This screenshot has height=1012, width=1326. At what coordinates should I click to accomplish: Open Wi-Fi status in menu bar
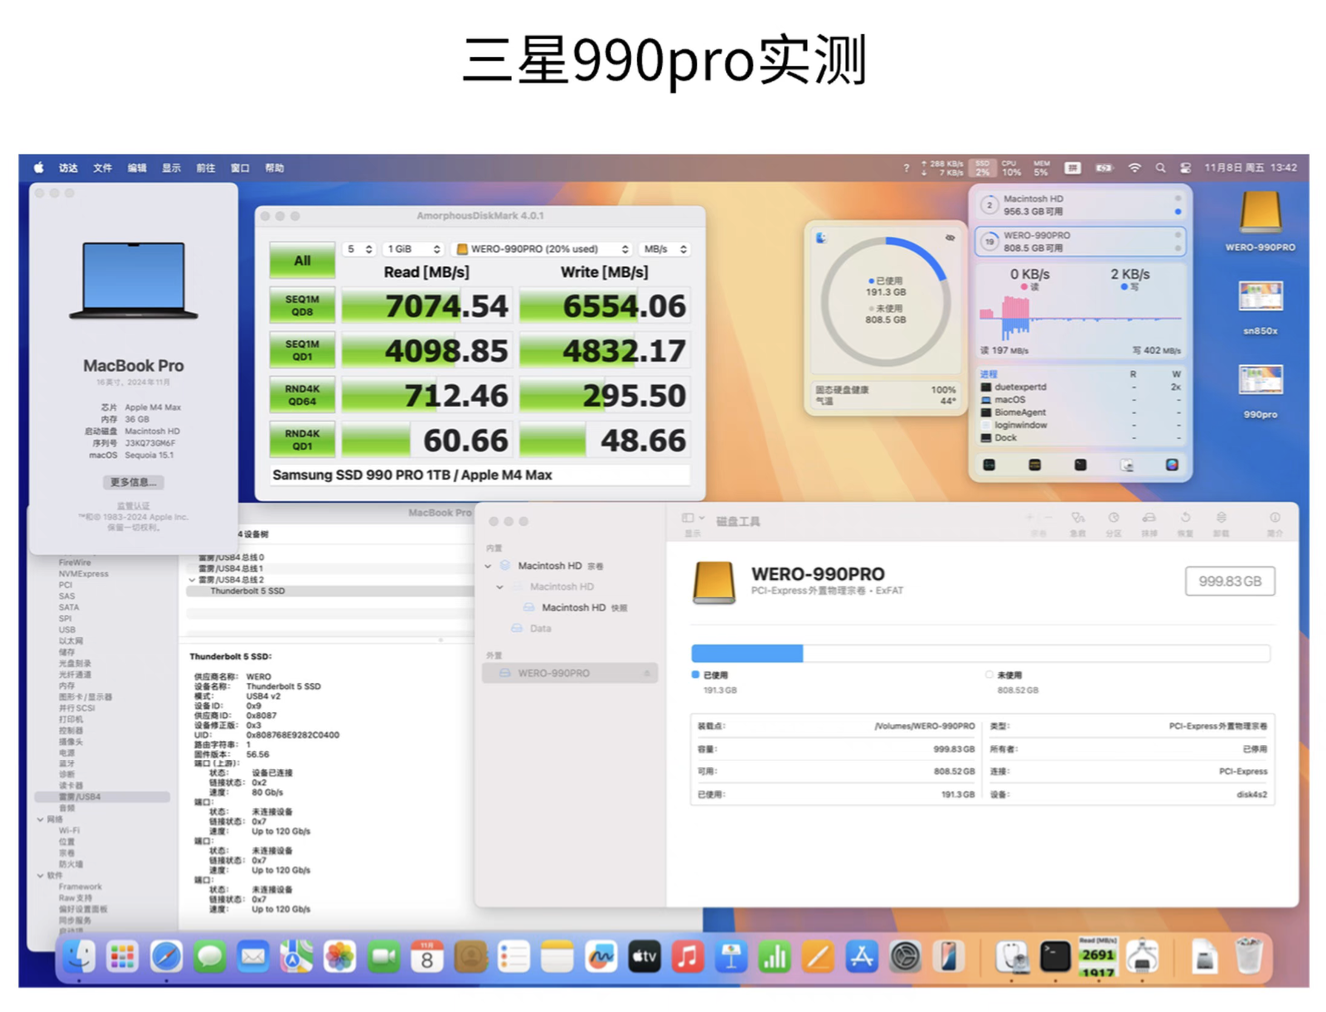[1134, 168]
